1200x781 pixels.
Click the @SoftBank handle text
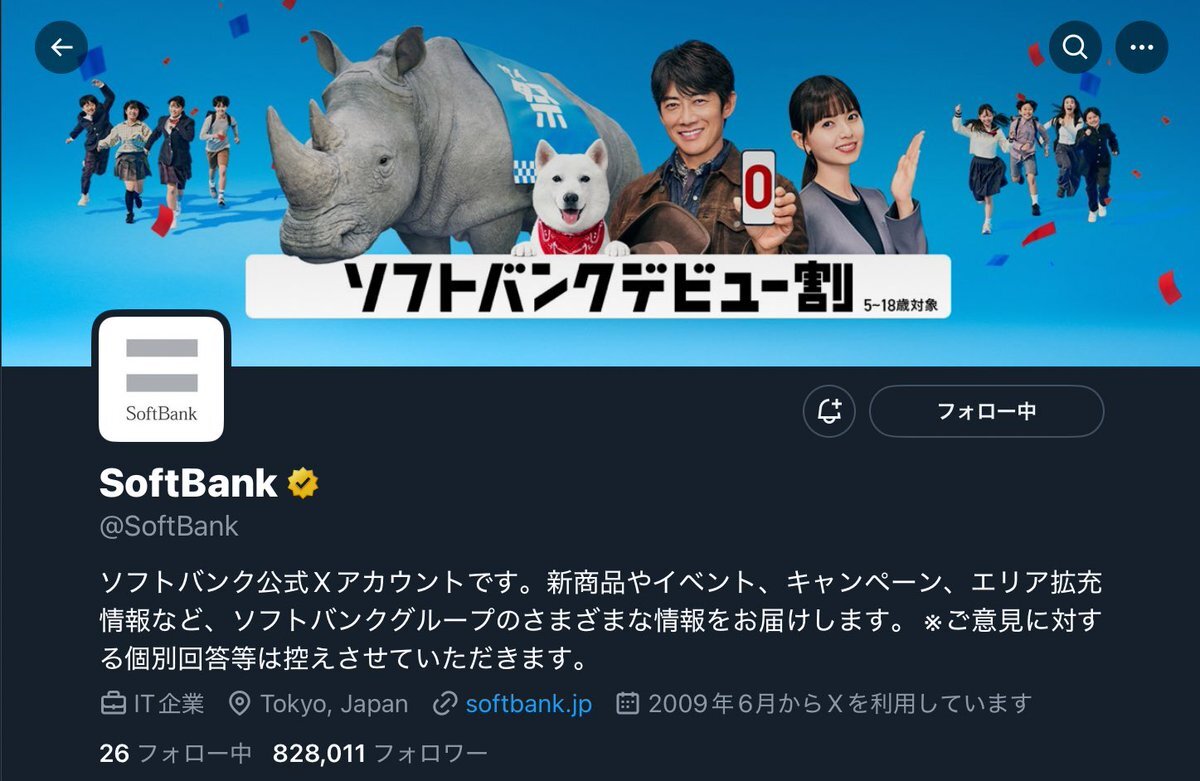click(169, 527)
